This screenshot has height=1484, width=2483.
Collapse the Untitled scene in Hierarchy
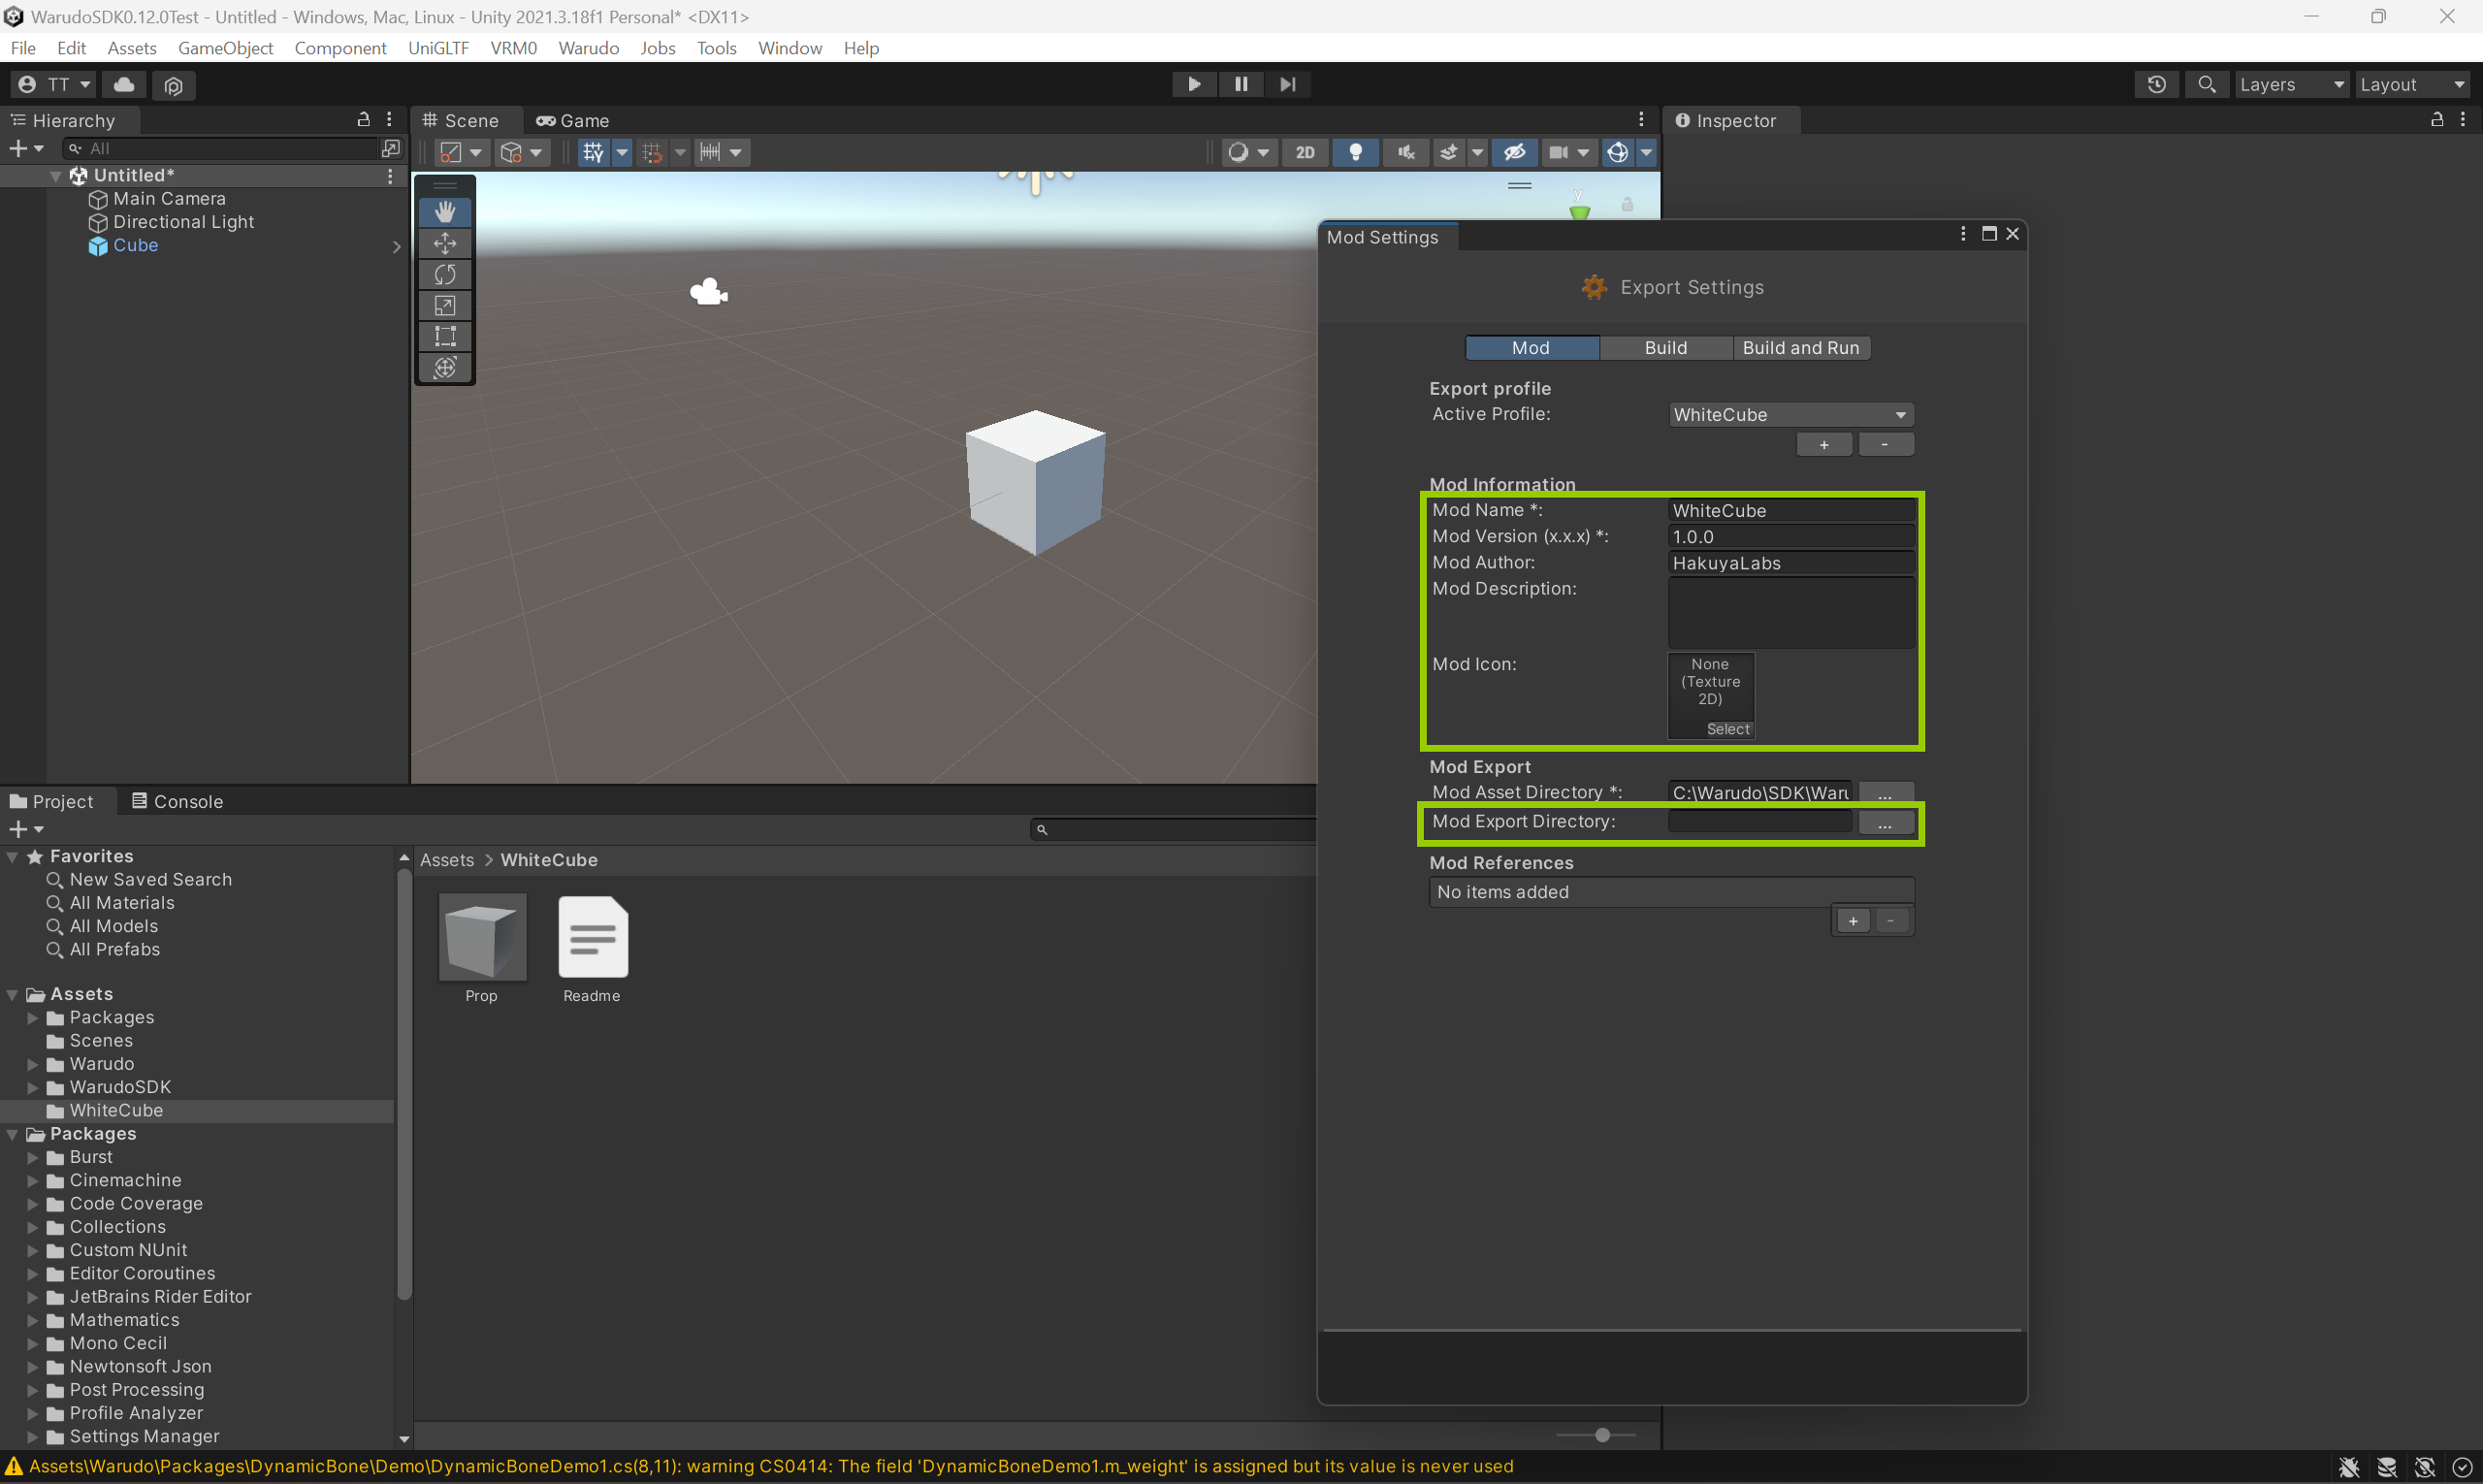pyautogui.click(x=56, y=176)
